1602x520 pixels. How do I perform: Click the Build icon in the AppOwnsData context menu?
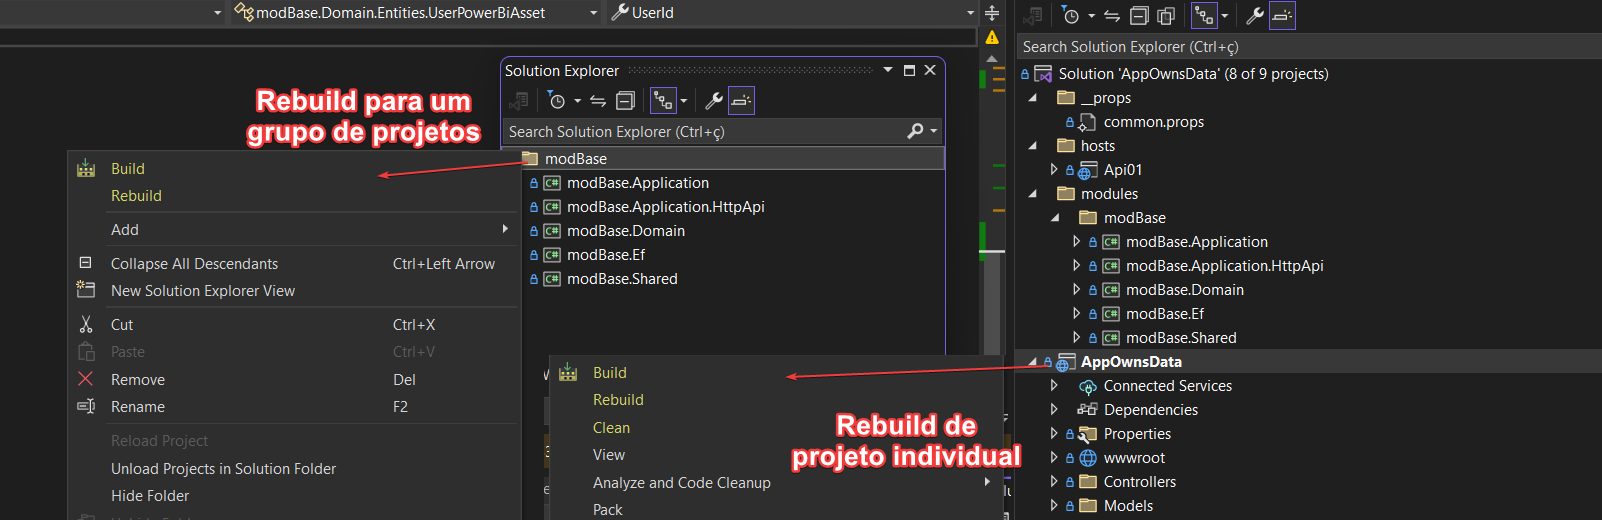tap(568, 372)
